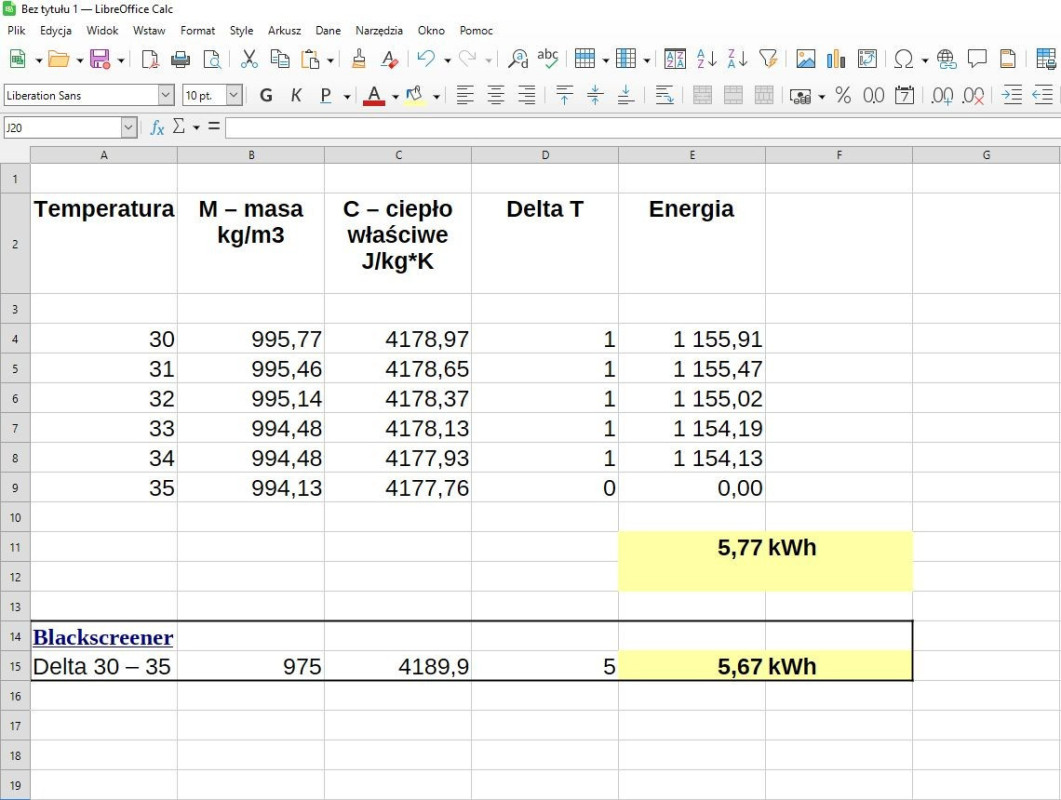Open the Name Box dropdown showing J20
The image size is (1061, 800).
(129, 127)
